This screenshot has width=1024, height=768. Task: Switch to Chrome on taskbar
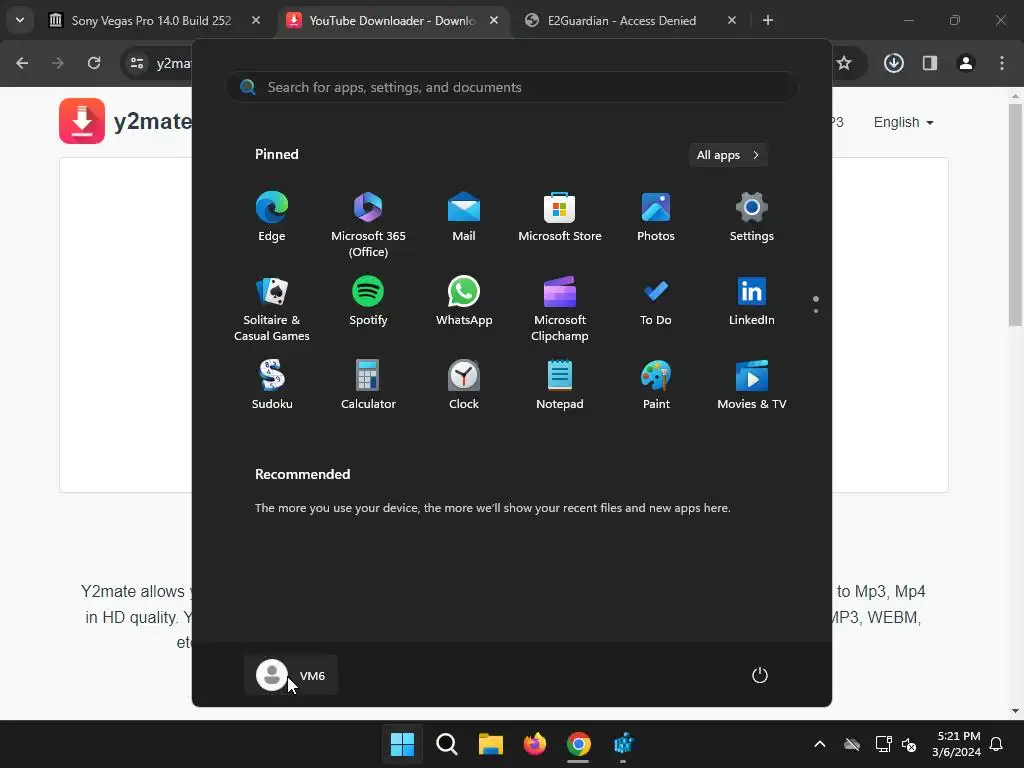pyautogui.click(x=579, y=744)
